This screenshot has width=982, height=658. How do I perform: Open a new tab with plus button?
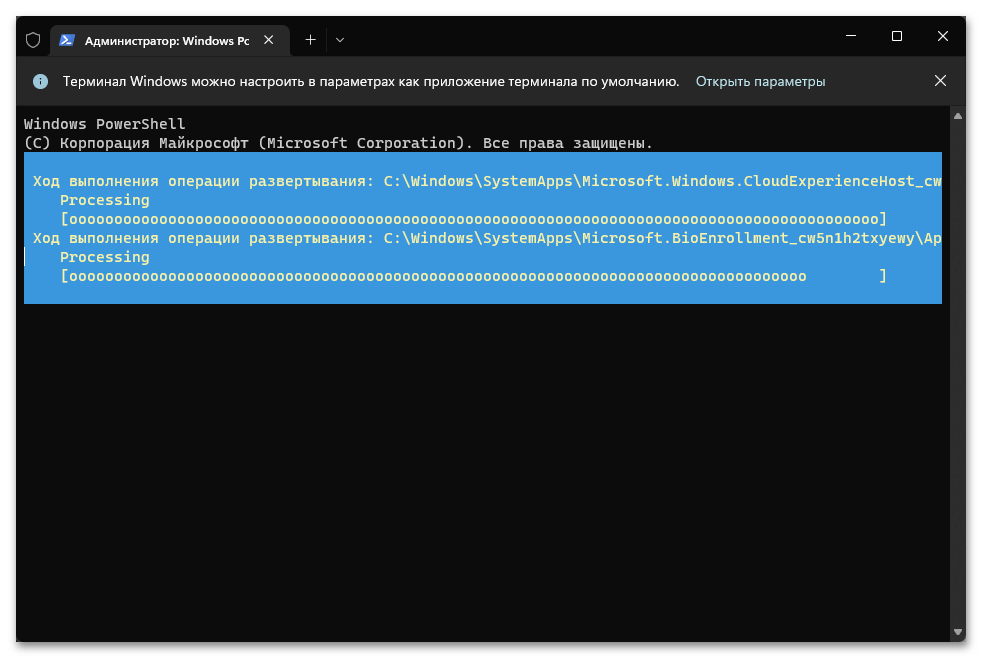click(x=310, y=40)
